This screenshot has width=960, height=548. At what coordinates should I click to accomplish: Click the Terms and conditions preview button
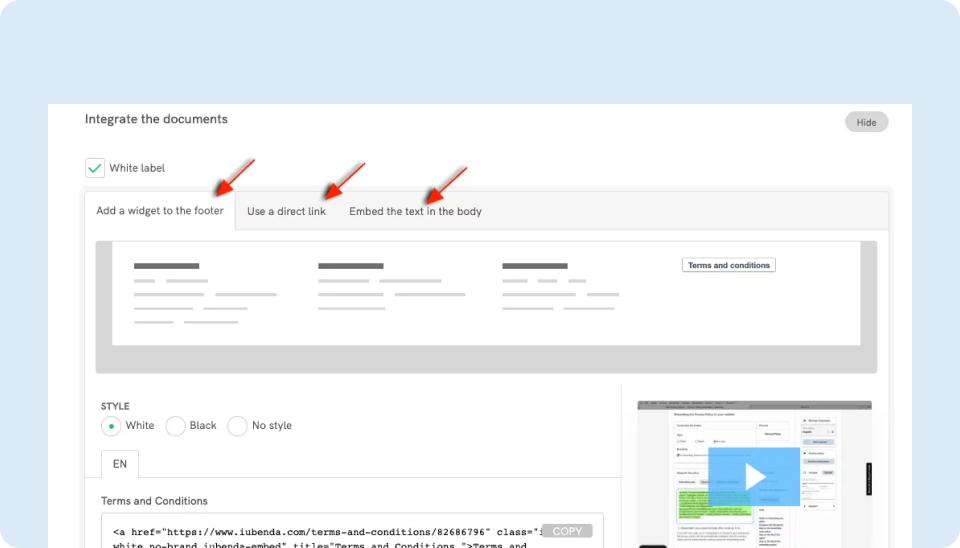click(x=728, y=265)
